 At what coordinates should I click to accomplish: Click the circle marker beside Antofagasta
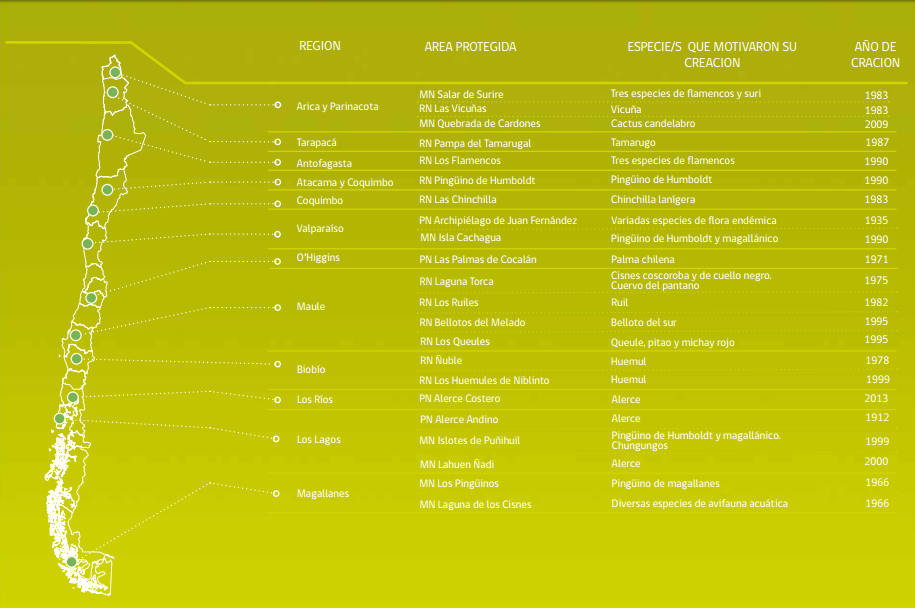pos(278,162)
